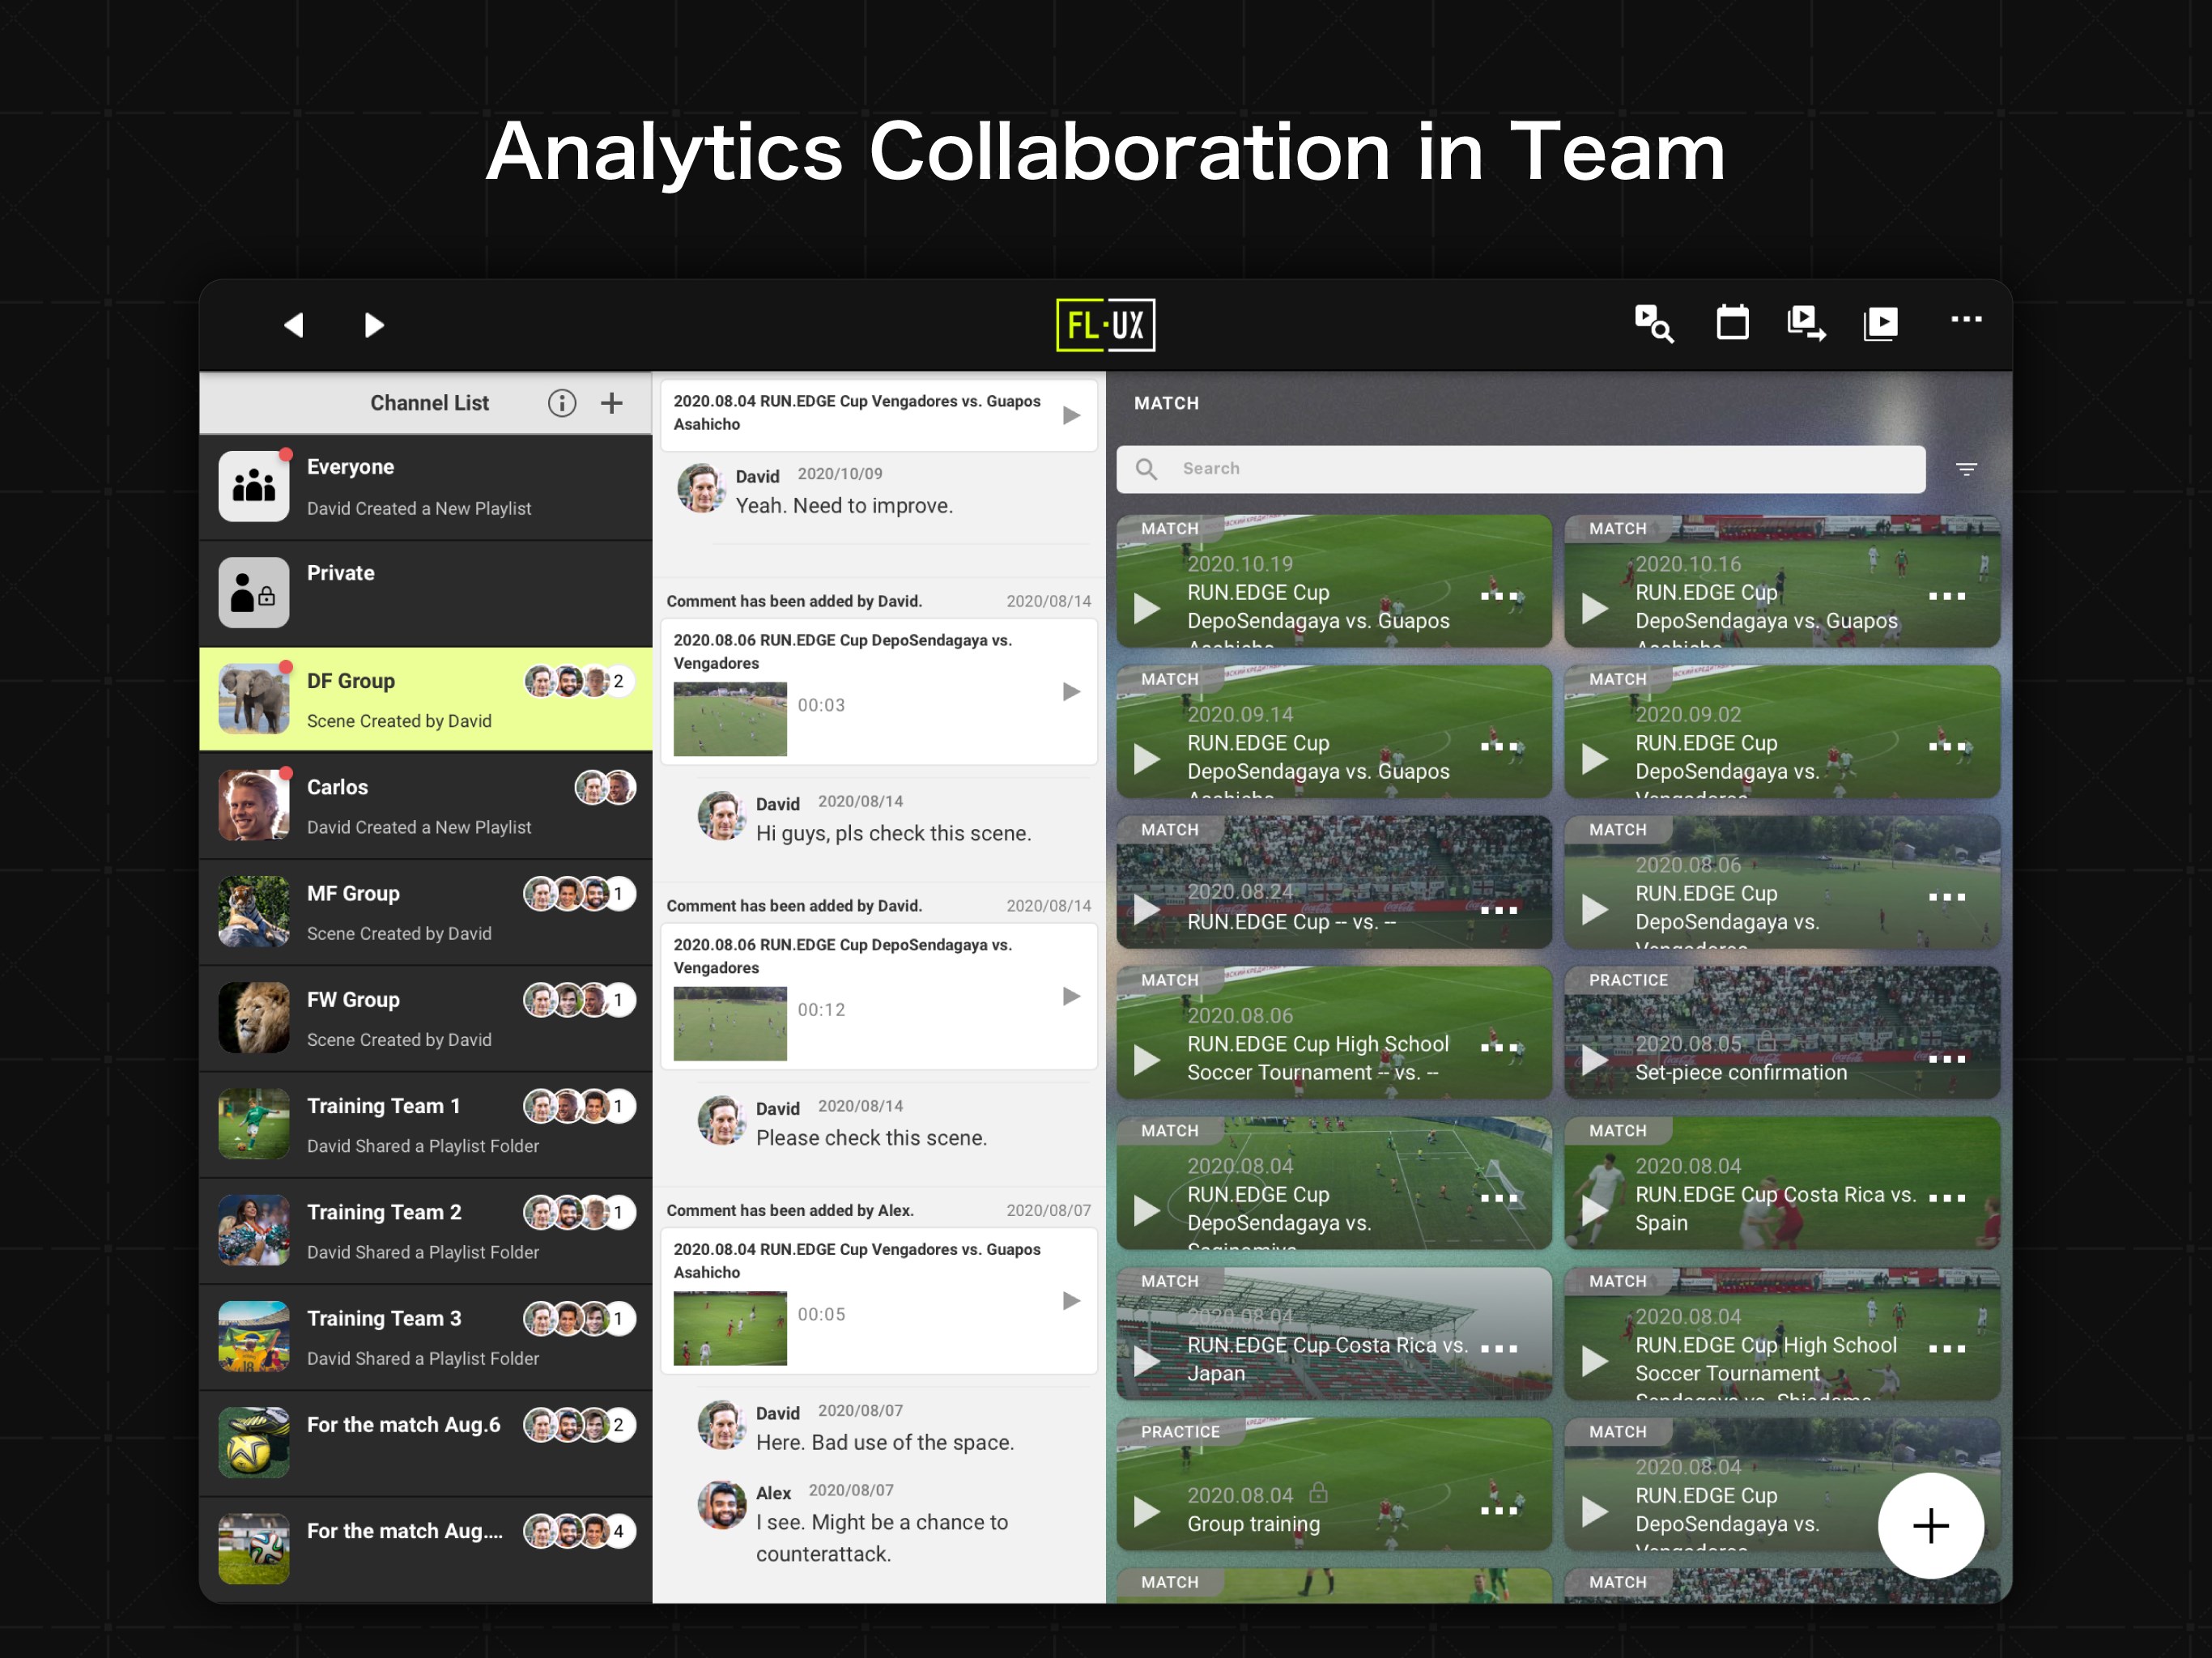The width and height of the screenshot is (2212, 1658).
Task: Play the Set-piece confirmation practice video
Action: [1595, 1060]
